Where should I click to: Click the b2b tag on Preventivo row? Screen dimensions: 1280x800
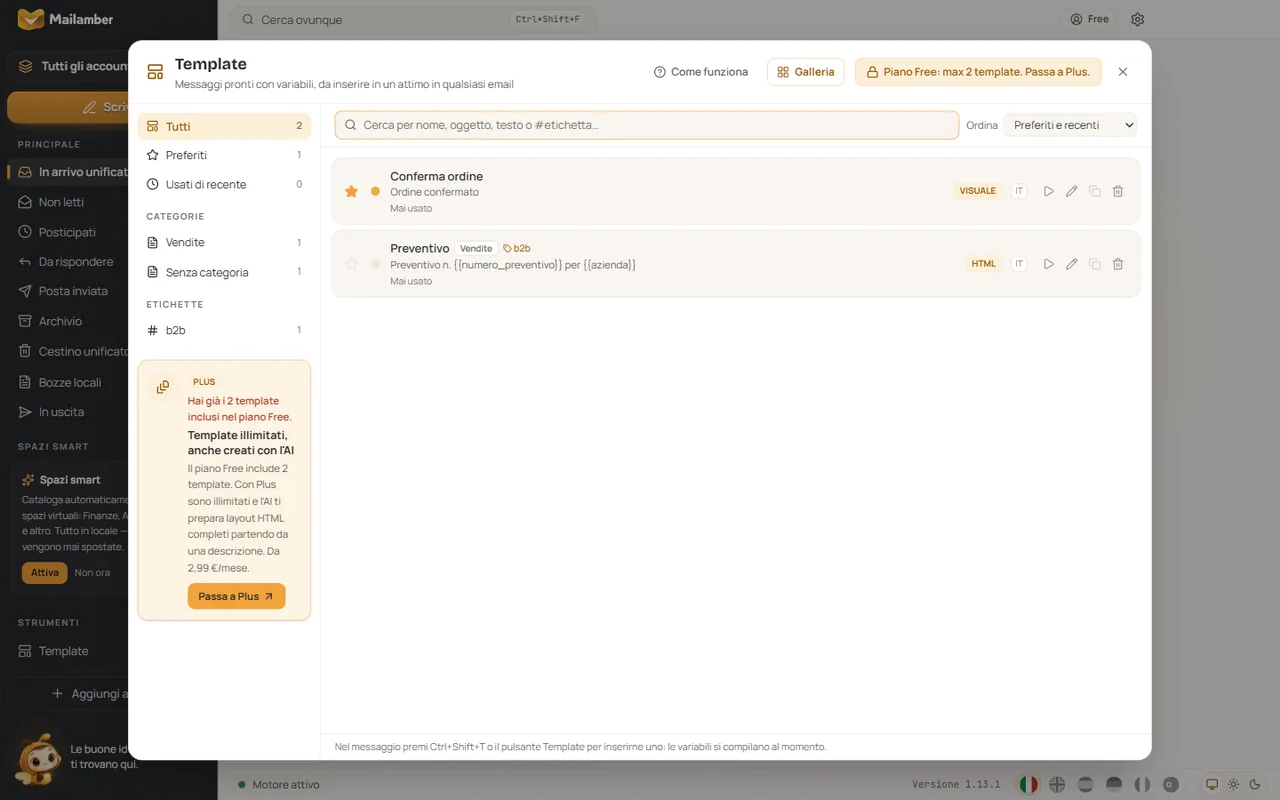point(517,248)
